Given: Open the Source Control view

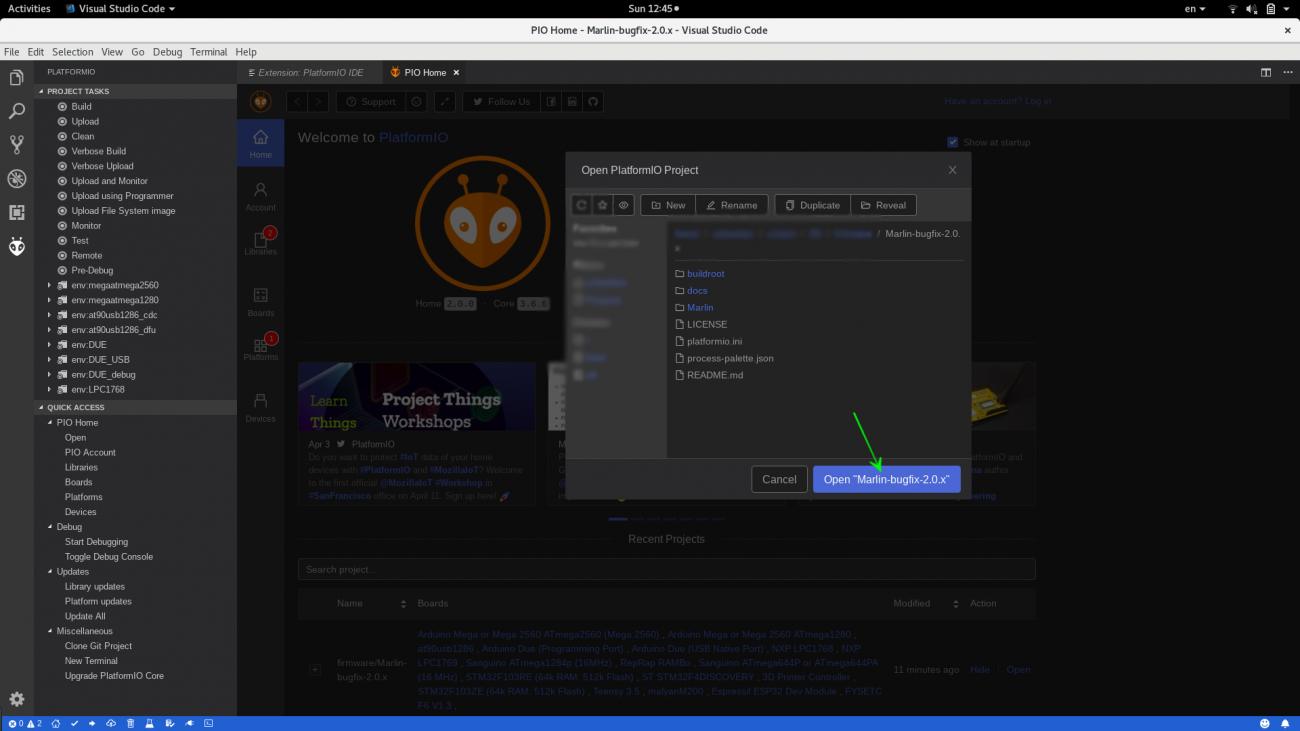Looking at the screenshot, I should 16,145.
